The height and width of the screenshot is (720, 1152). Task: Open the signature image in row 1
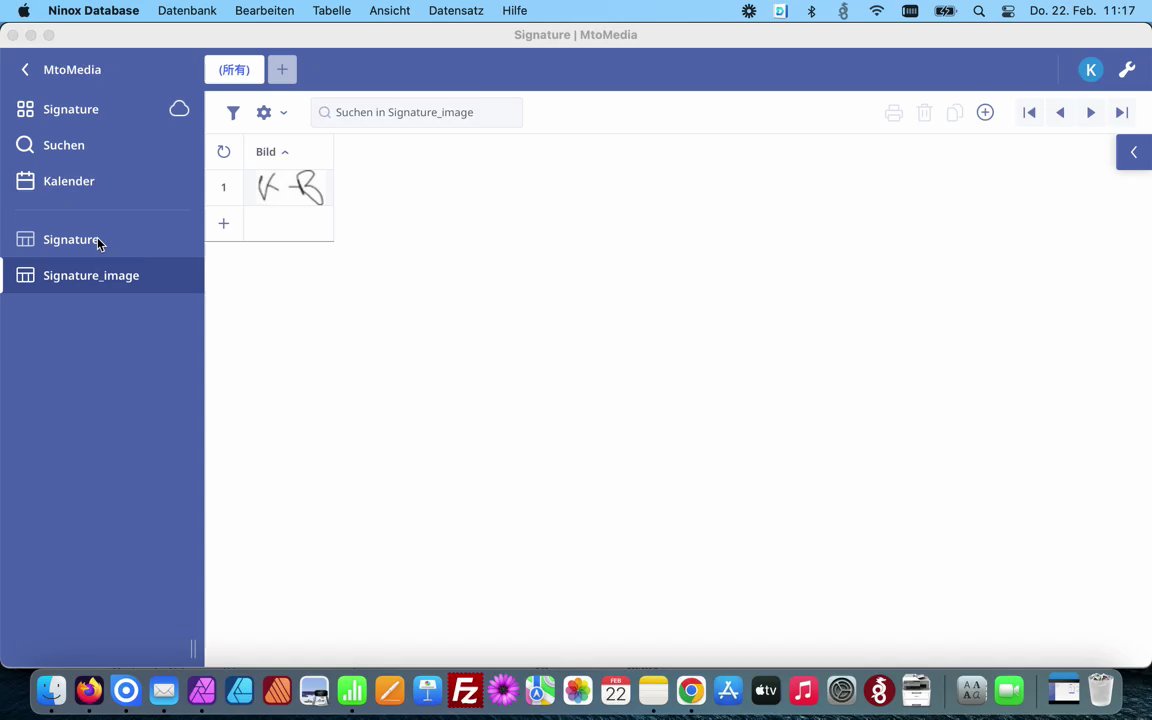click(289, 188)
